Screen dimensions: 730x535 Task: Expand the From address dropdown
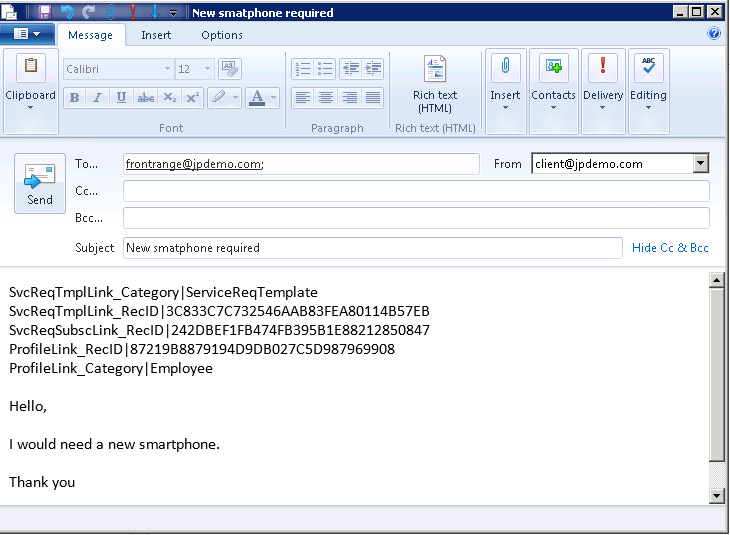point(700,164)
